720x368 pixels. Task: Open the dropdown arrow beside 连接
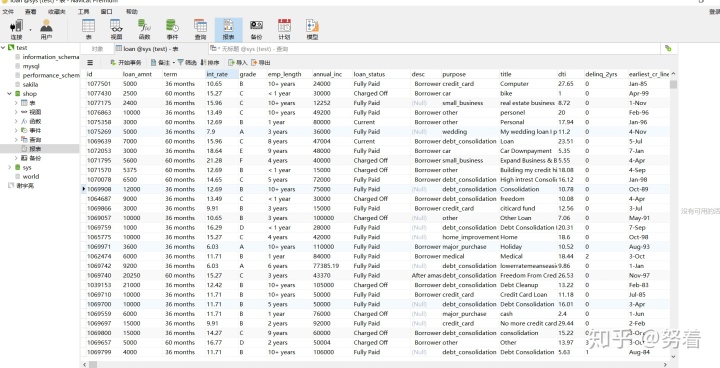tap(30, 29)
